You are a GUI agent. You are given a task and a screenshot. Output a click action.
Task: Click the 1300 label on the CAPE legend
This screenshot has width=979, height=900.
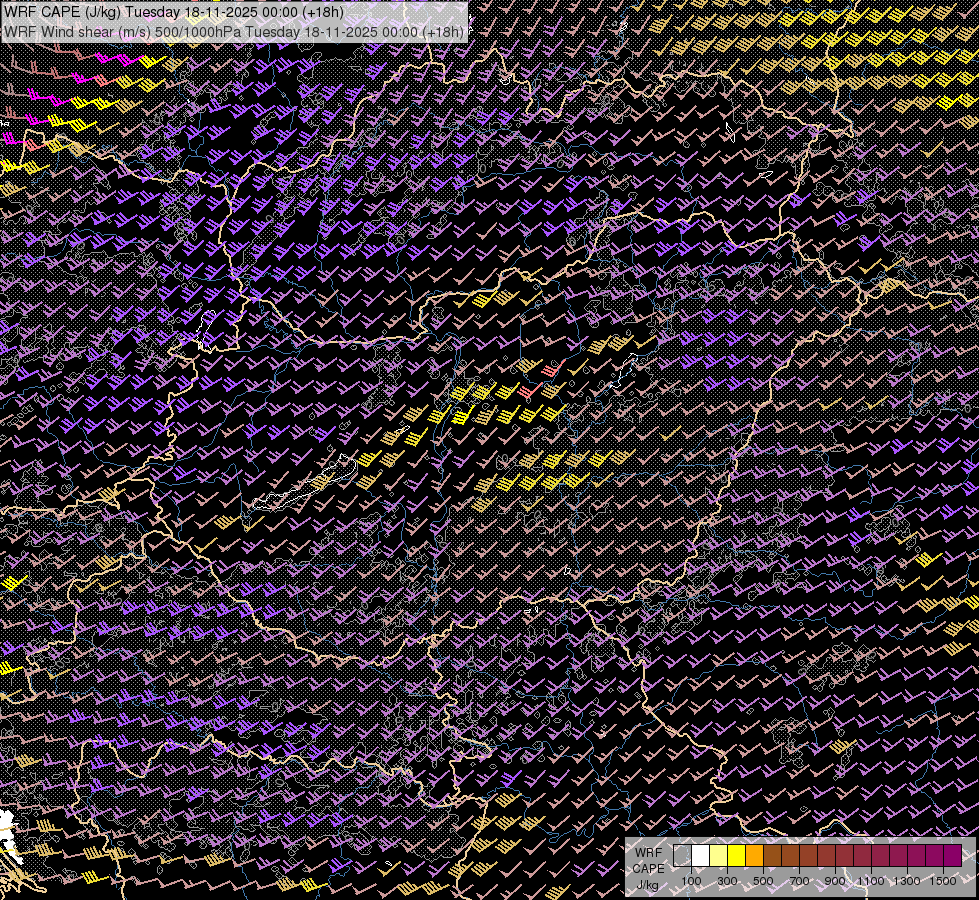pos(907,881)
